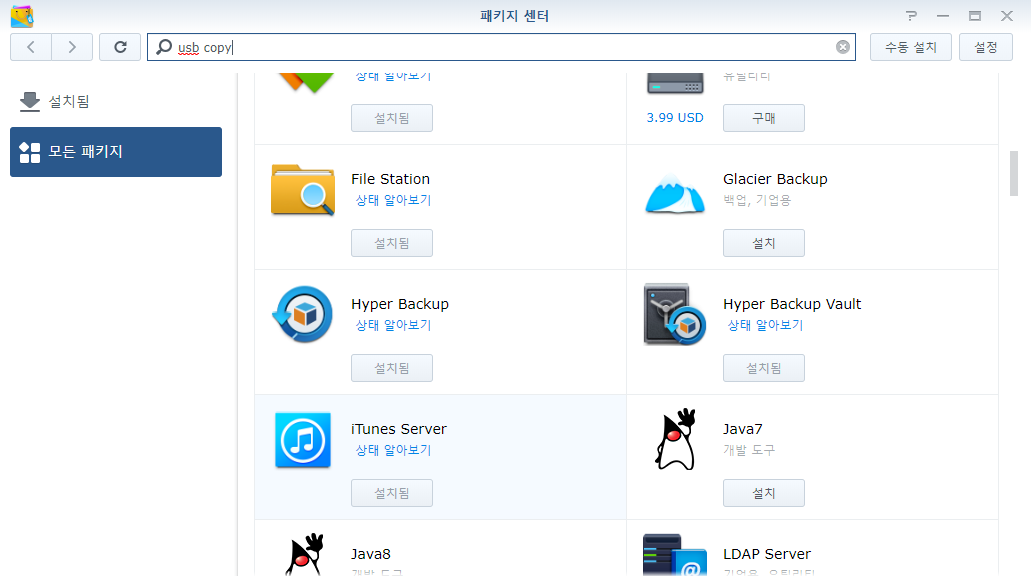This screenshot has width=1031, height=576.
Task: Open the LDAP Server package title
Action: tap(767, 554)
